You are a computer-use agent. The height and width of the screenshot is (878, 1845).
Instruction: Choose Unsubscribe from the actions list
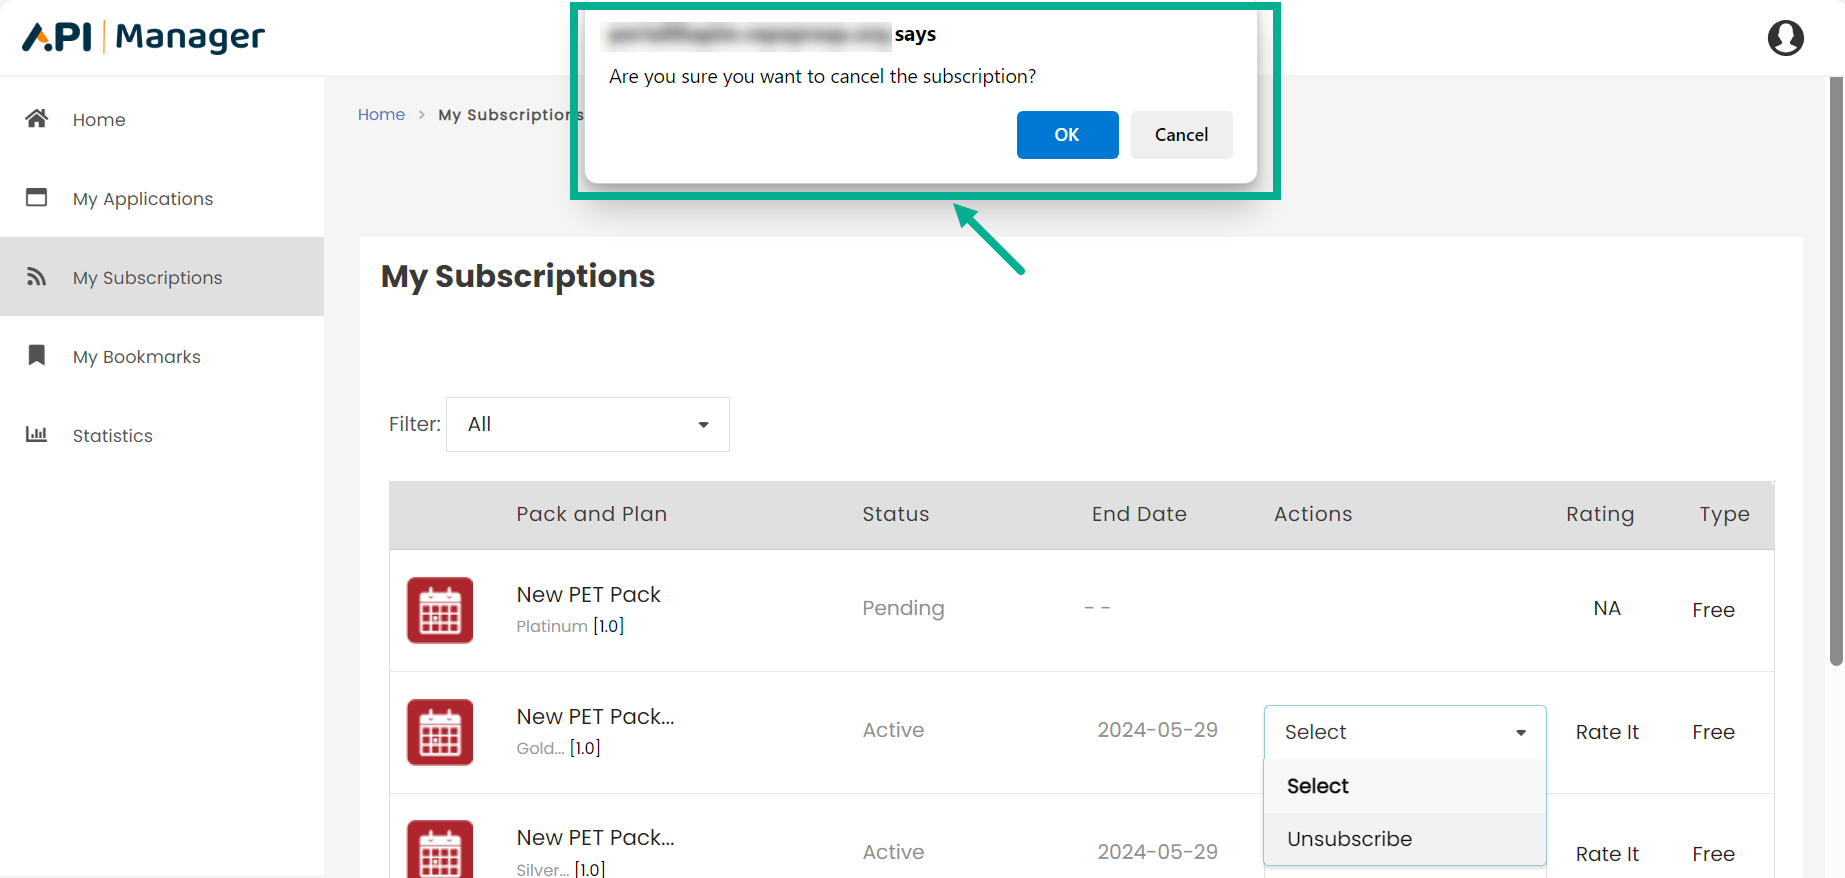tap(1349, 839)
